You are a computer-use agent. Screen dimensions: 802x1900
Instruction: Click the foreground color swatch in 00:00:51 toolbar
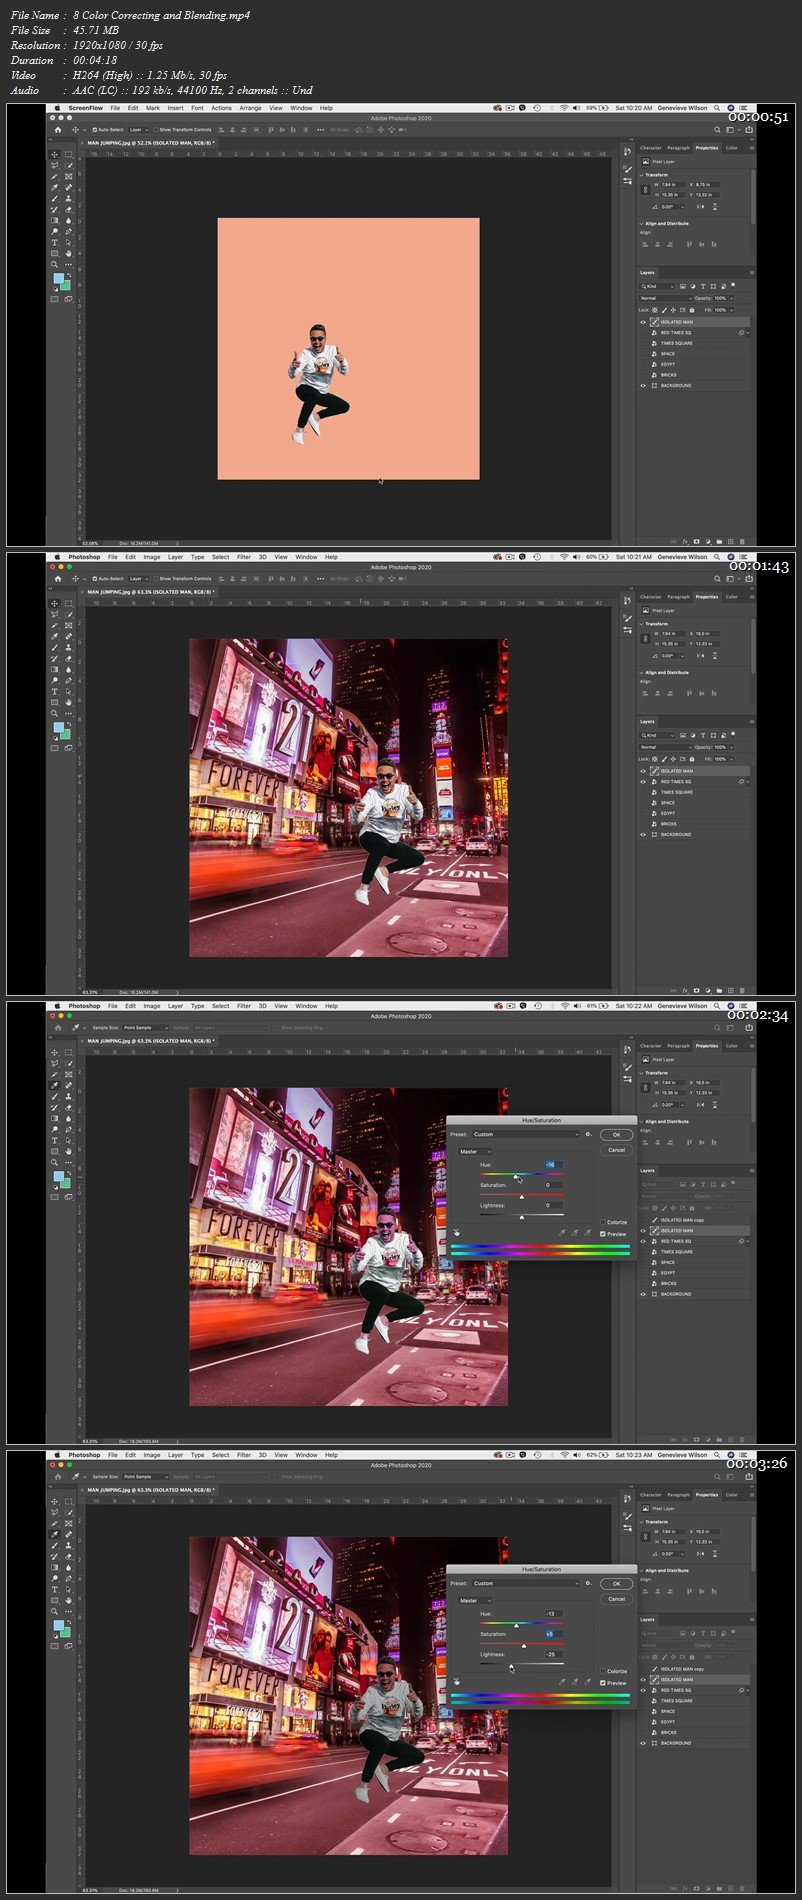coord(58,279)
